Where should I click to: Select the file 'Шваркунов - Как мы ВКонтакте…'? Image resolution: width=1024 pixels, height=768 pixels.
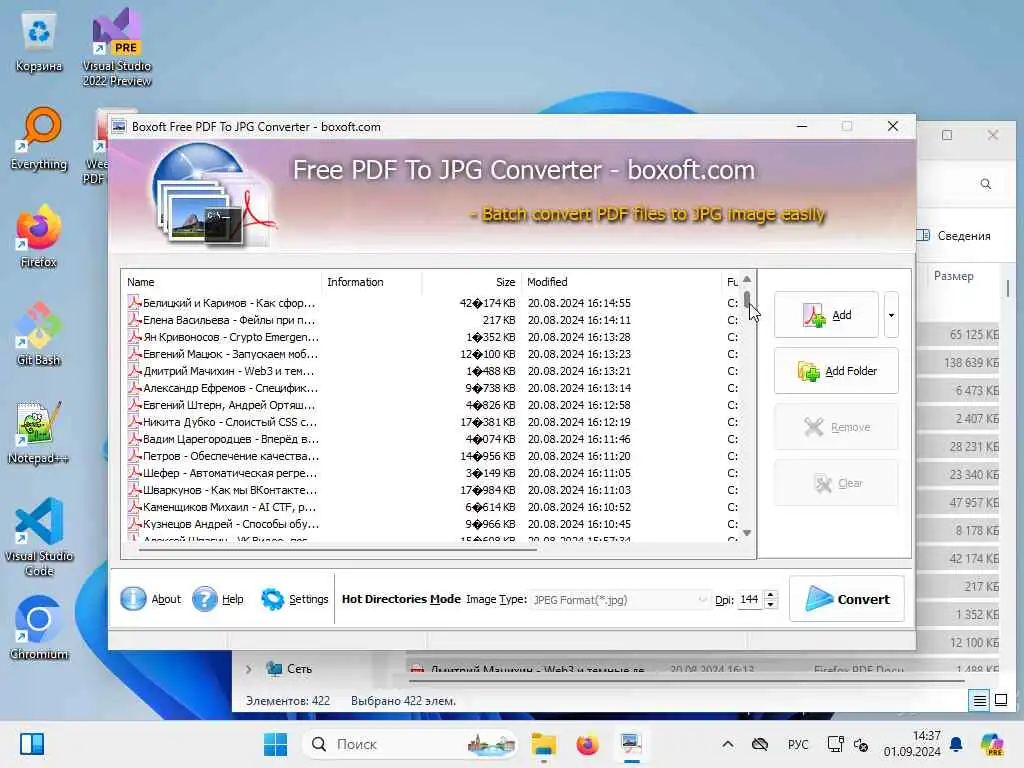tap(229, 490)
